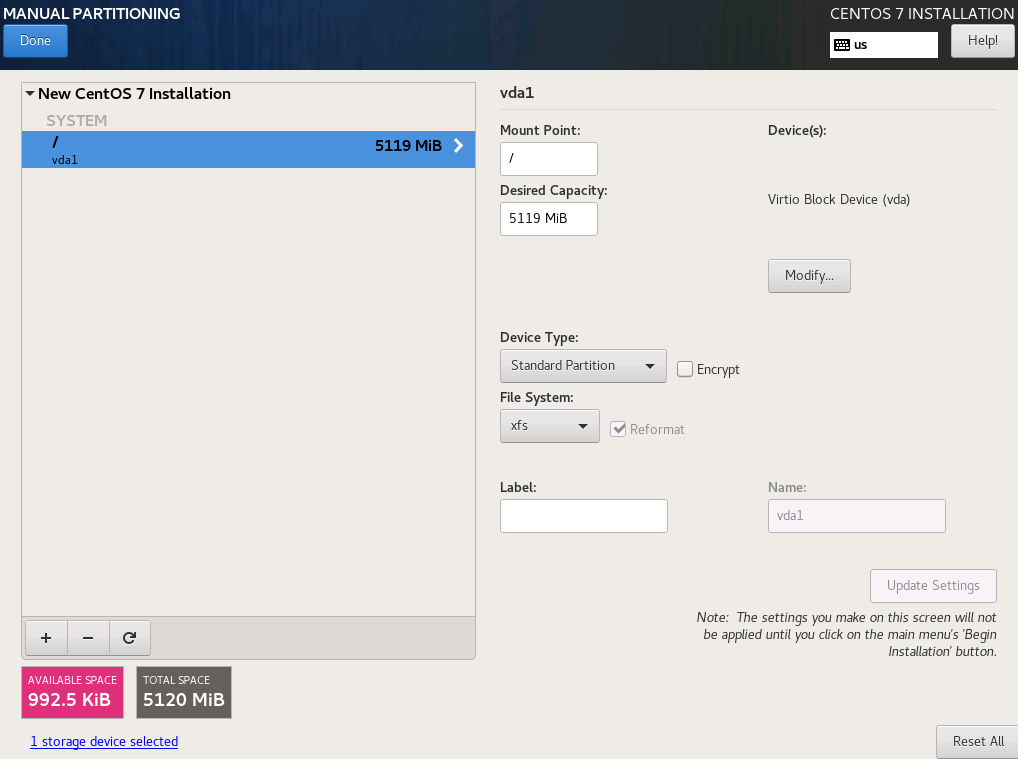
Task: Click the Reset All button
Action: (x=977, y=742)
